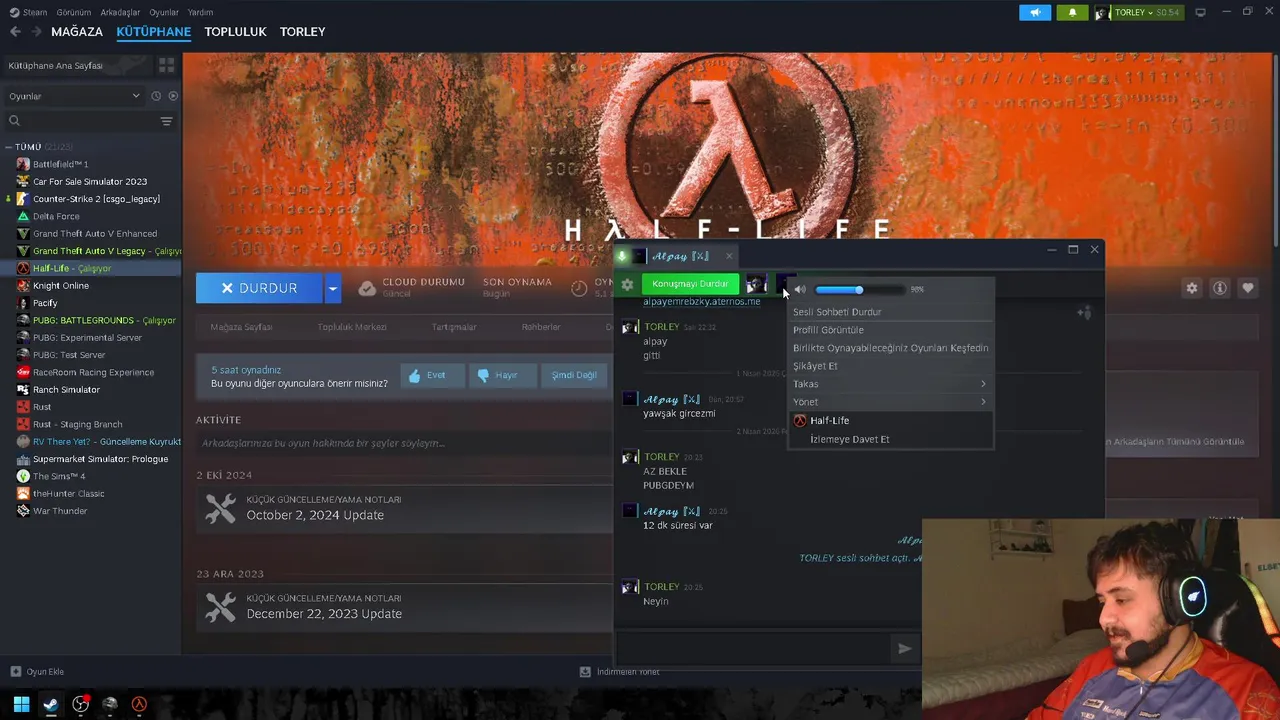The height and width of the screenshot is (720, 1280).
Task: Open the dropdown arrow beside DURDUR button
Action: (333, 288)
